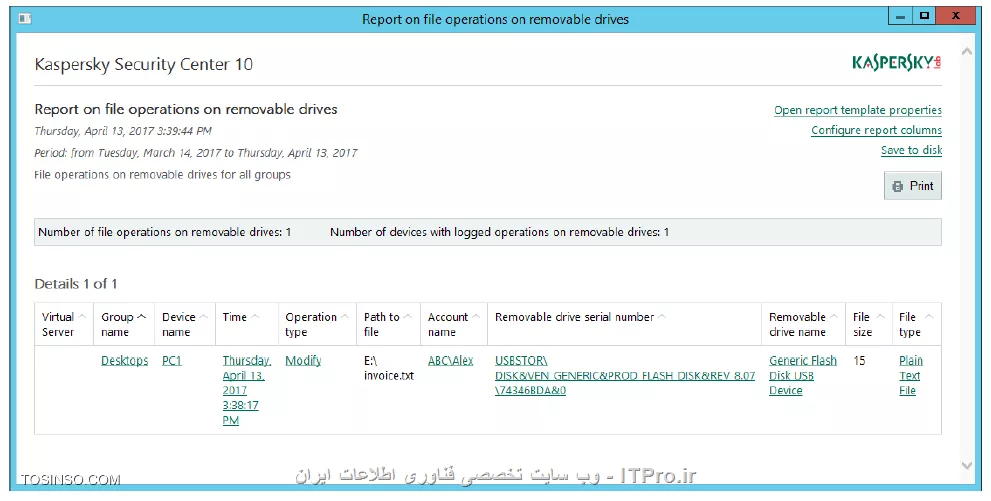Click scrollbar up arrow
Viewport: 991px width, 501px height.
966,52
